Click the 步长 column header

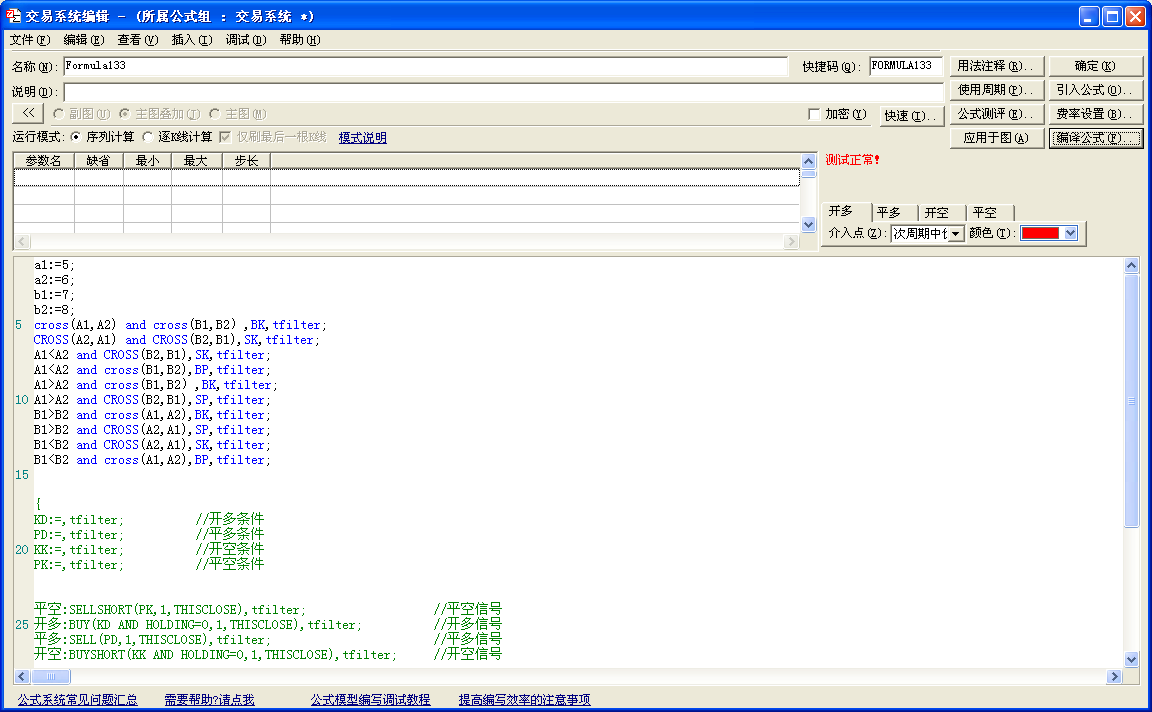[246, 160]
